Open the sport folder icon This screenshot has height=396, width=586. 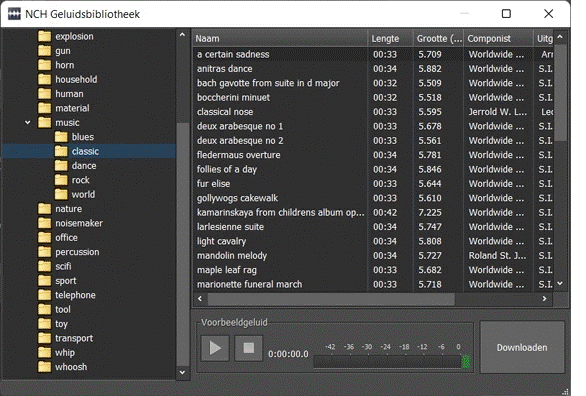(44, 281)
